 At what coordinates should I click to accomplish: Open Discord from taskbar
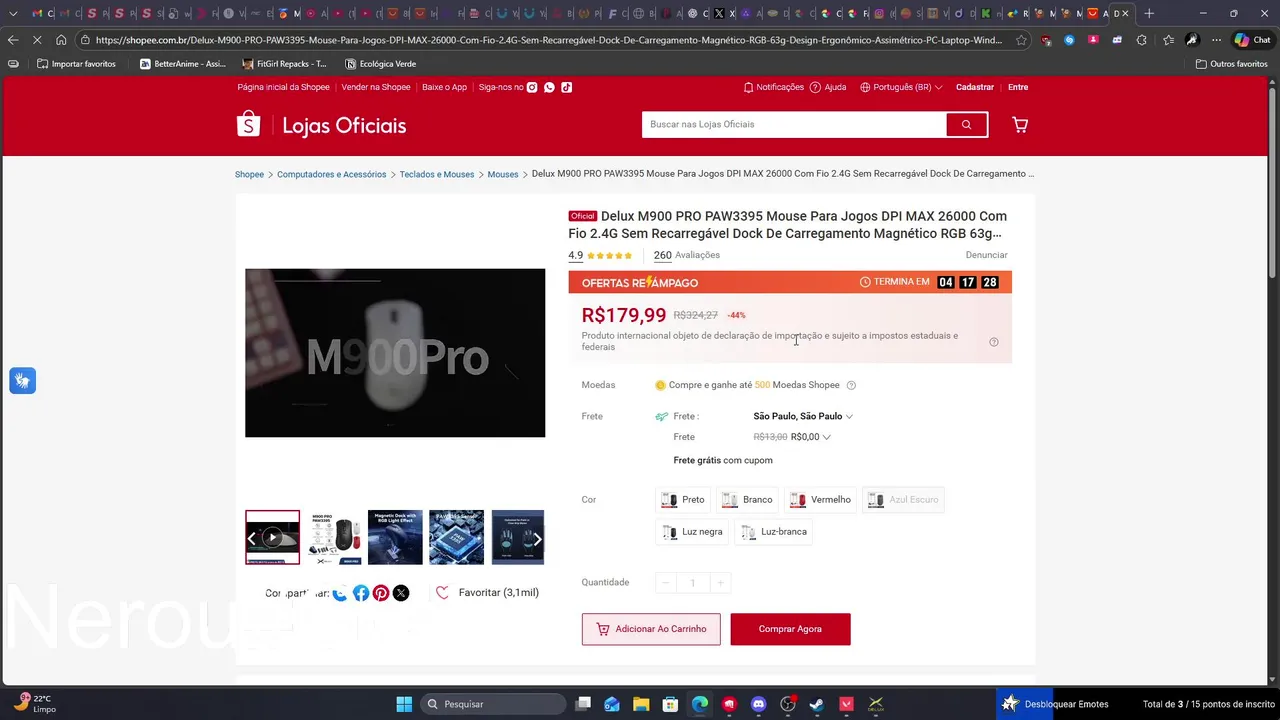[x=758, y=704]
